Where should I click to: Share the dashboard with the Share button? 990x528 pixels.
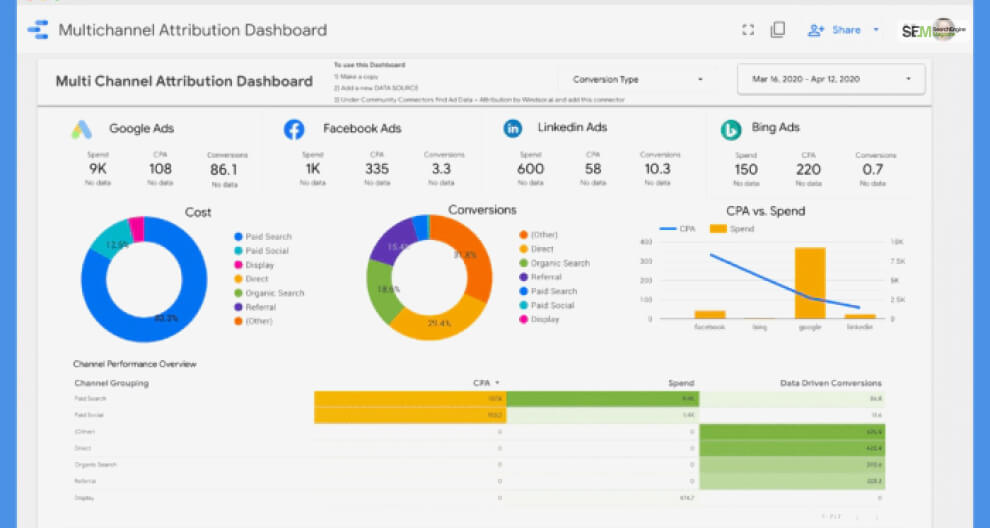tap(835, 30)
